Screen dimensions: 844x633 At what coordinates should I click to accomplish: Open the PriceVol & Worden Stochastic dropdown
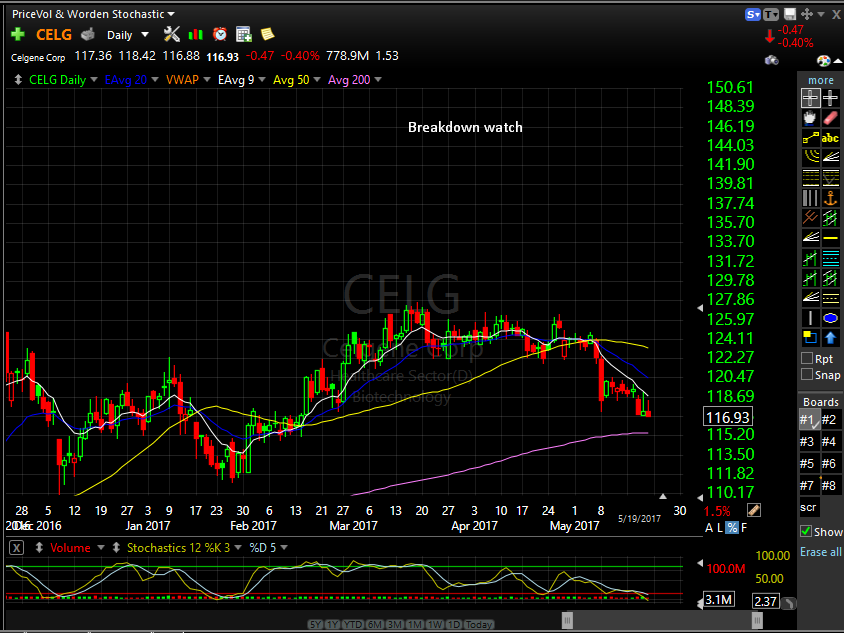[171, 14]
